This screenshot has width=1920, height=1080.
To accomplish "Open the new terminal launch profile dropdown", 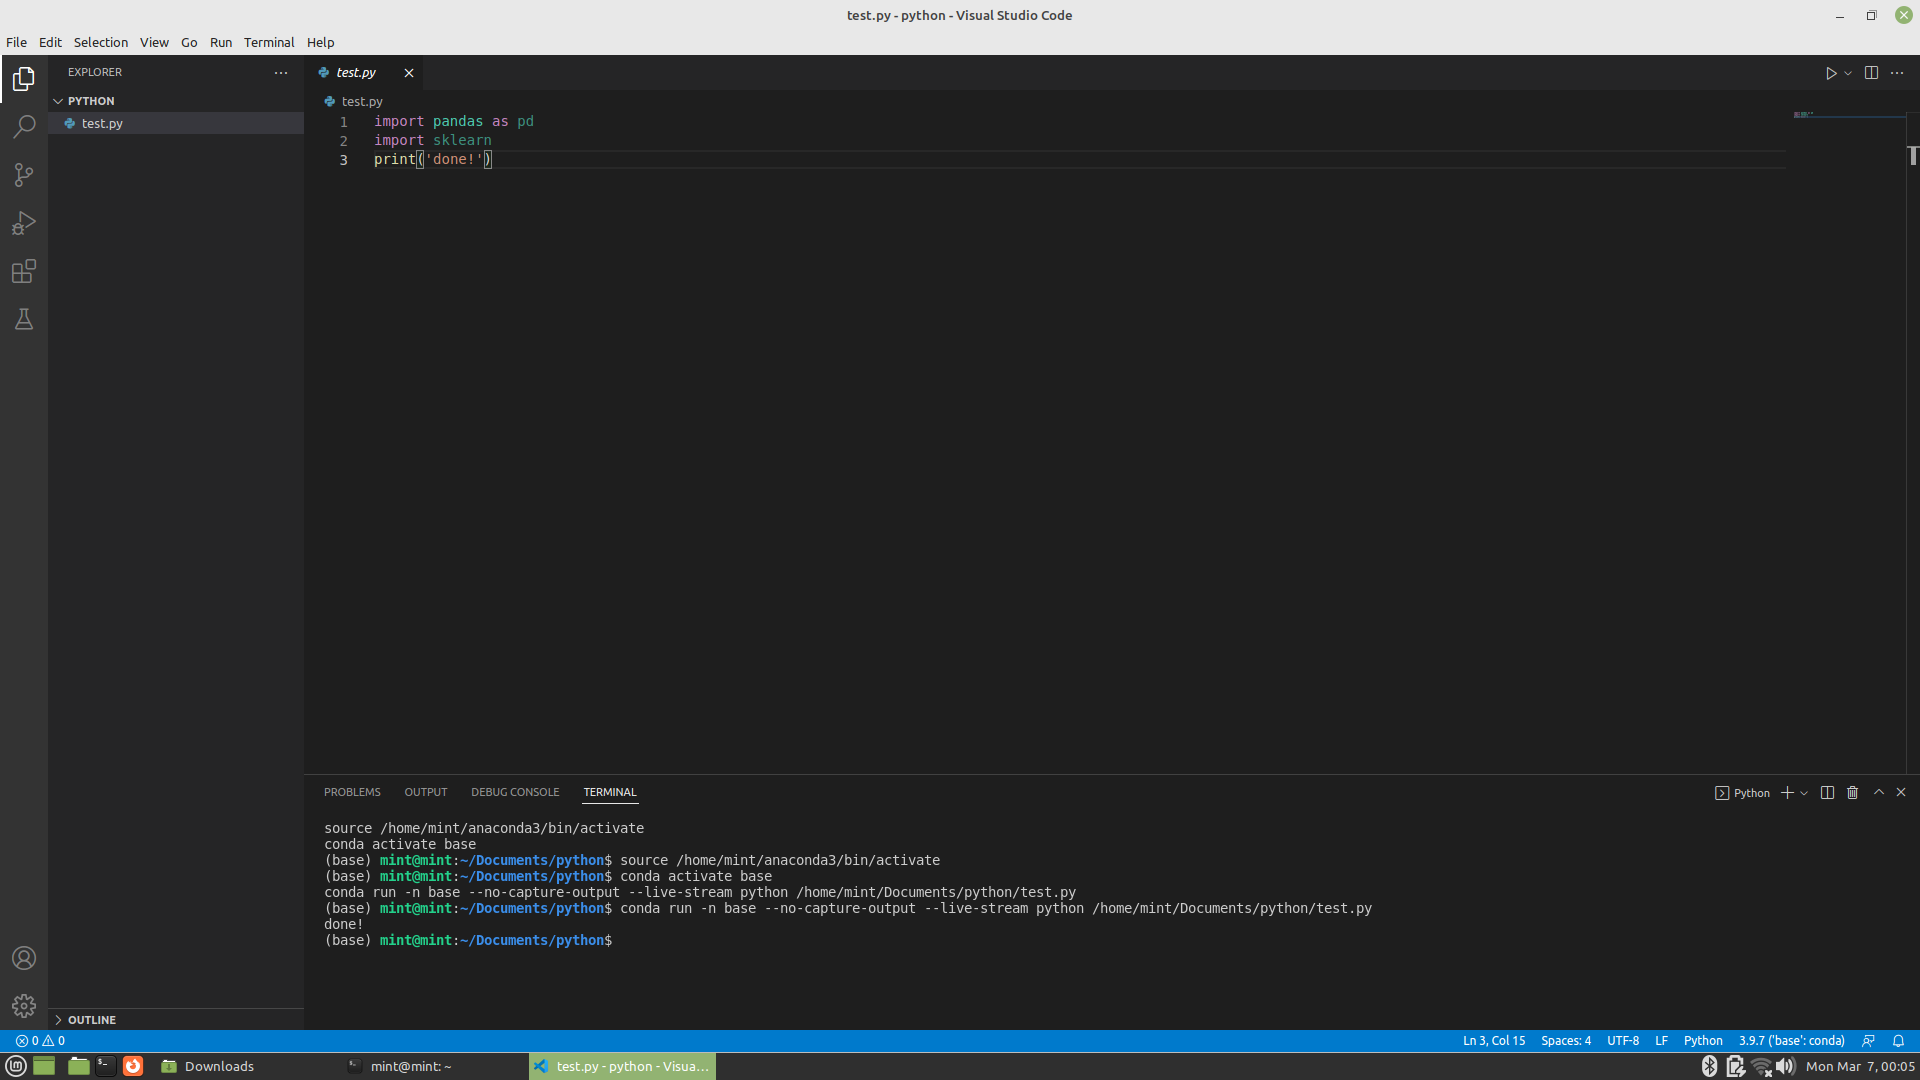I will coord(1804,793).
